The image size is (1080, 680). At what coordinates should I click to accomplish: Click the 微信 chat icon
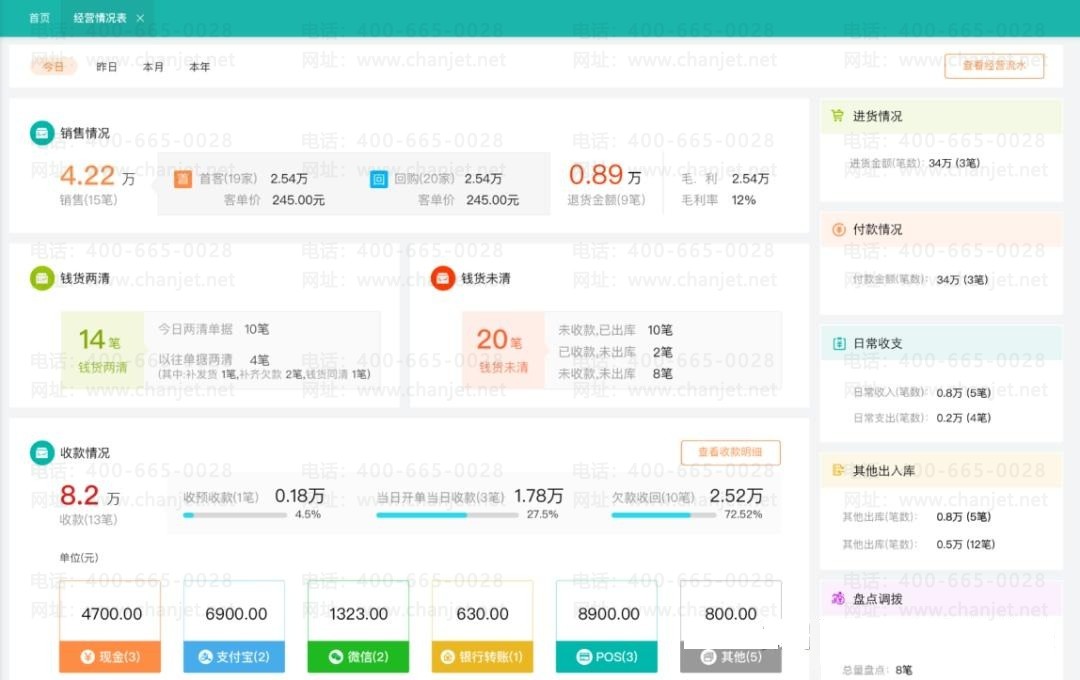tap(335, 657)
